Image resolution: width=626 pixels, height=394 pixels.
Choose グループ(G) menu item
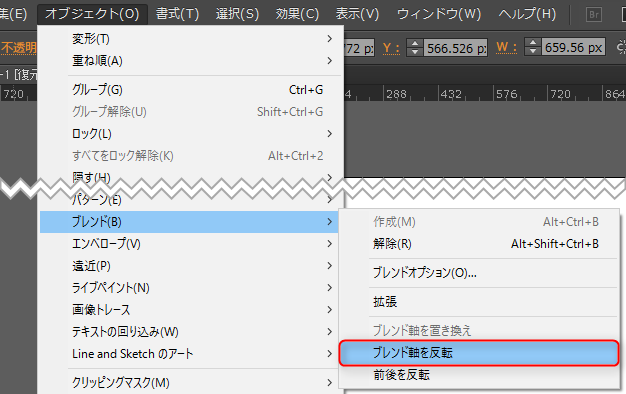pos(190,90)
